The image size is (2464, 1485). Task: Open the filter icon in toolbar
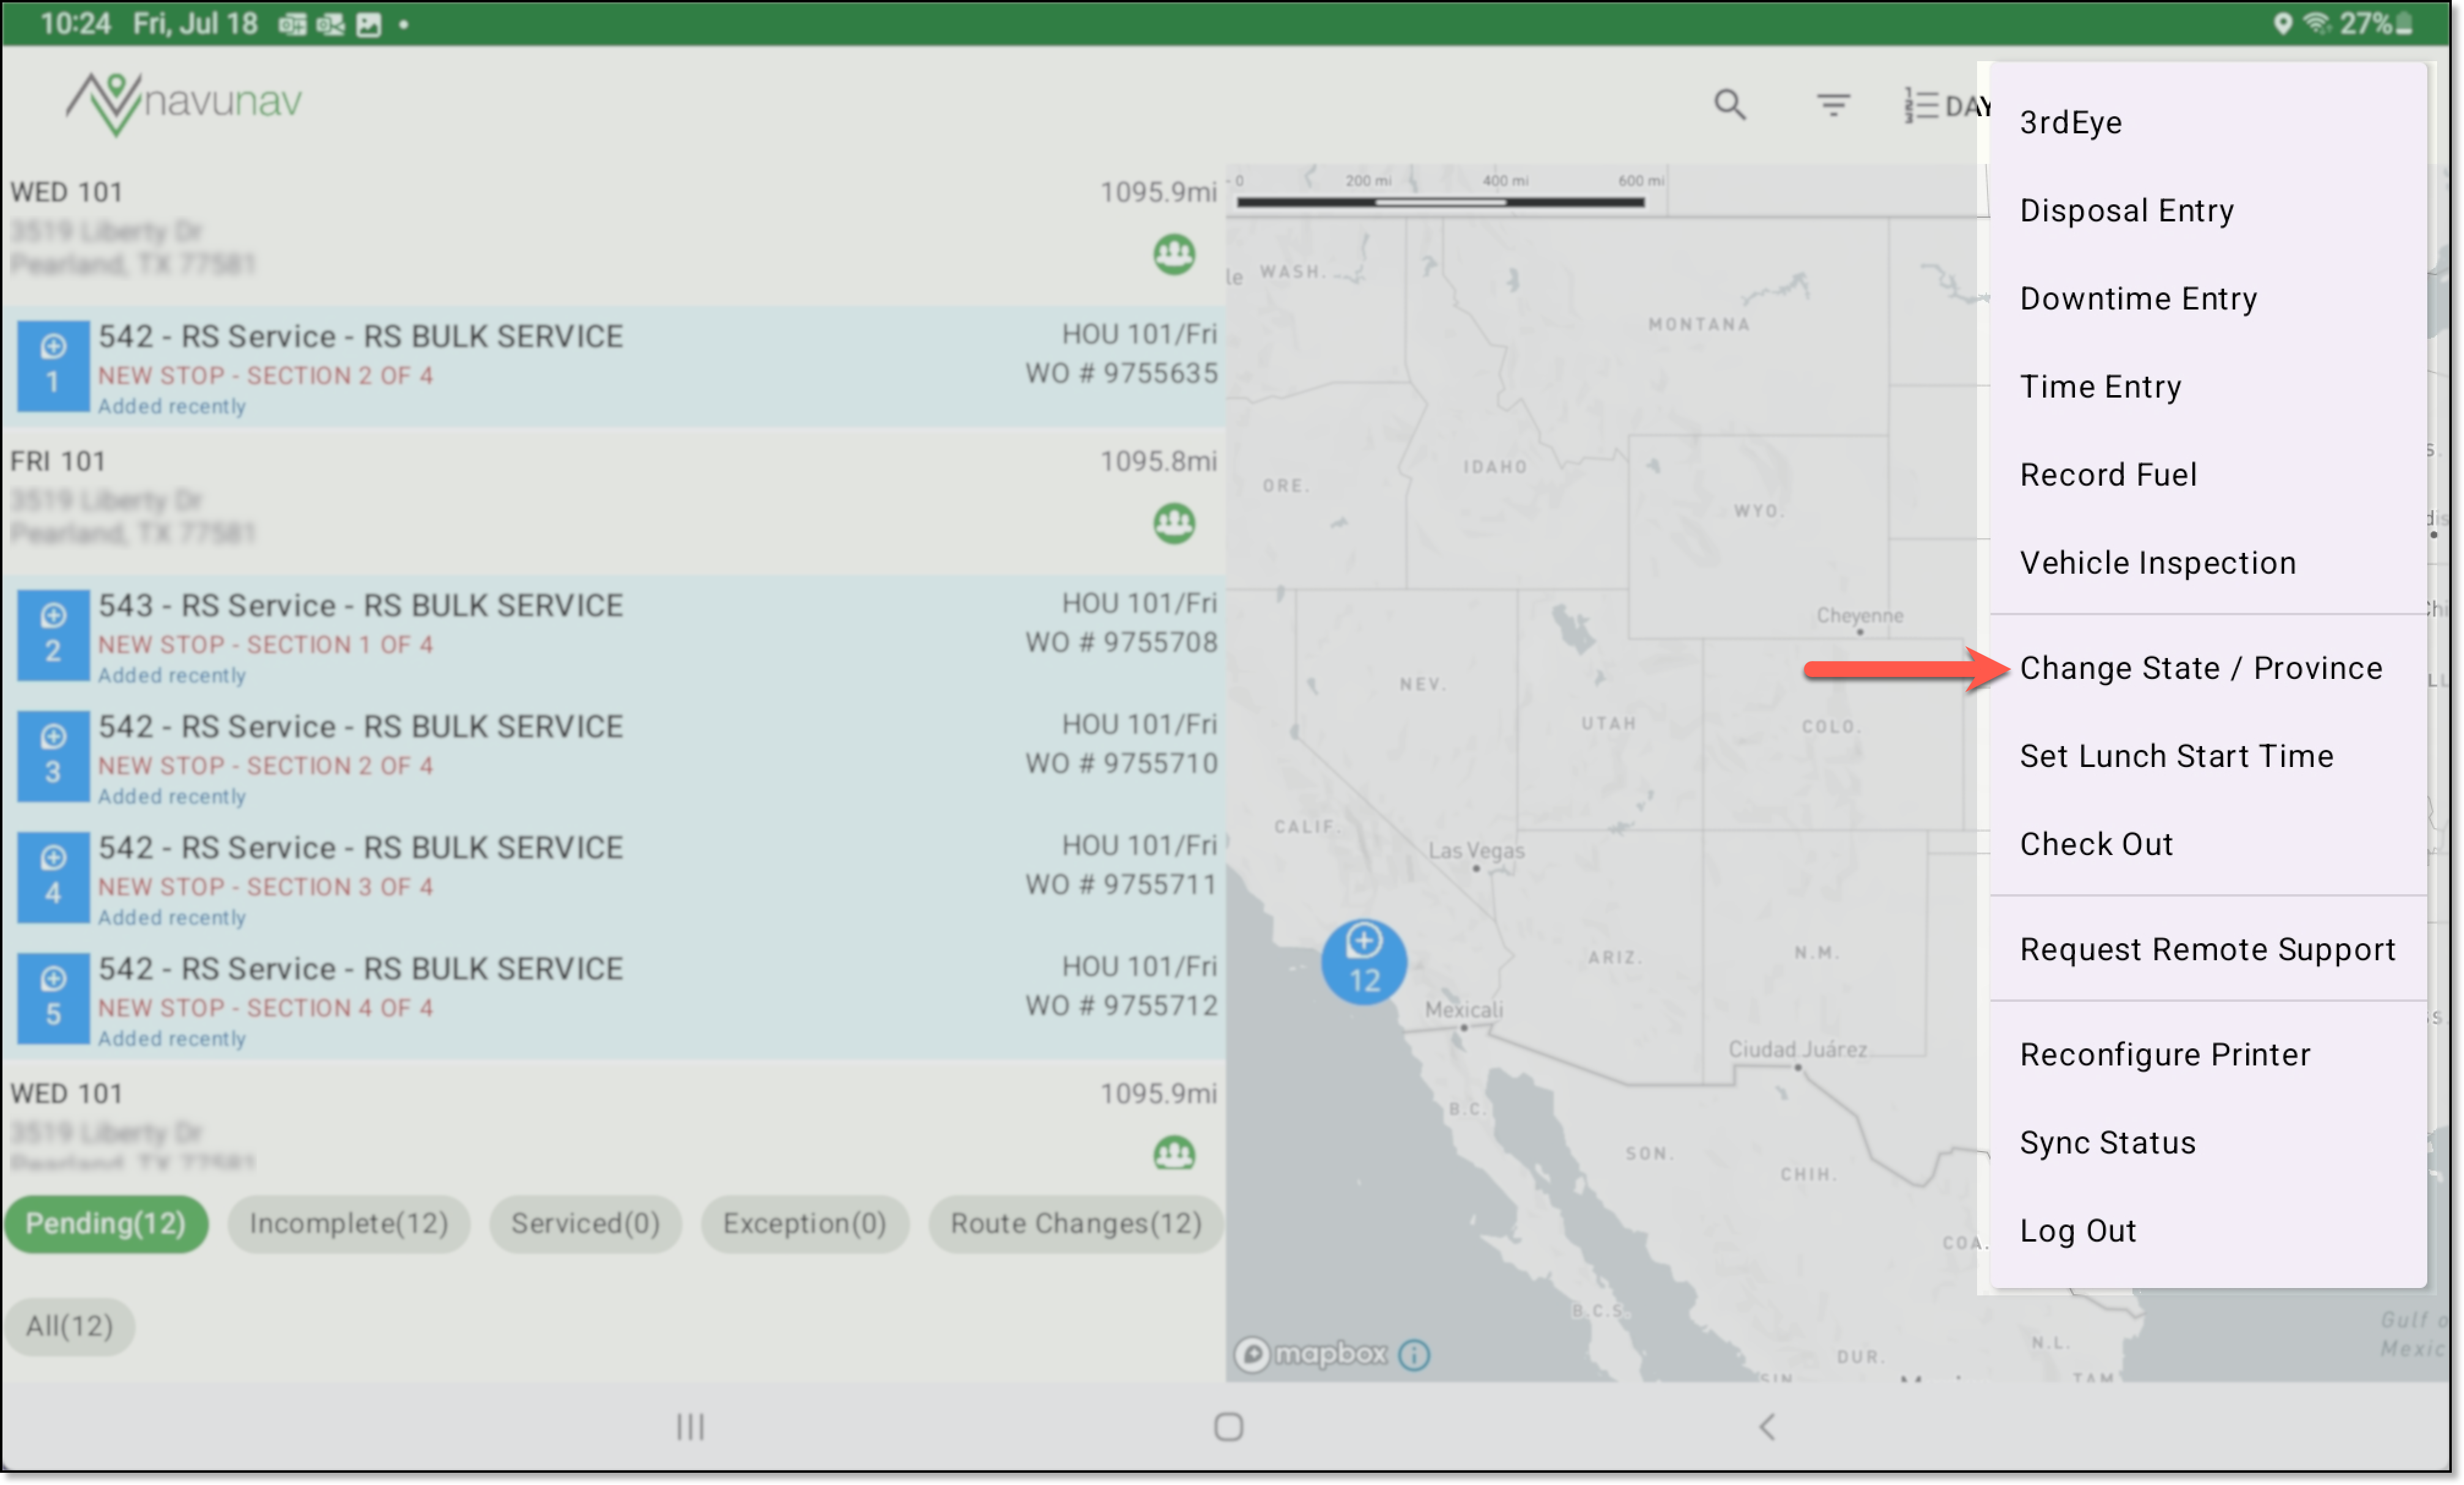[1833, 104]
